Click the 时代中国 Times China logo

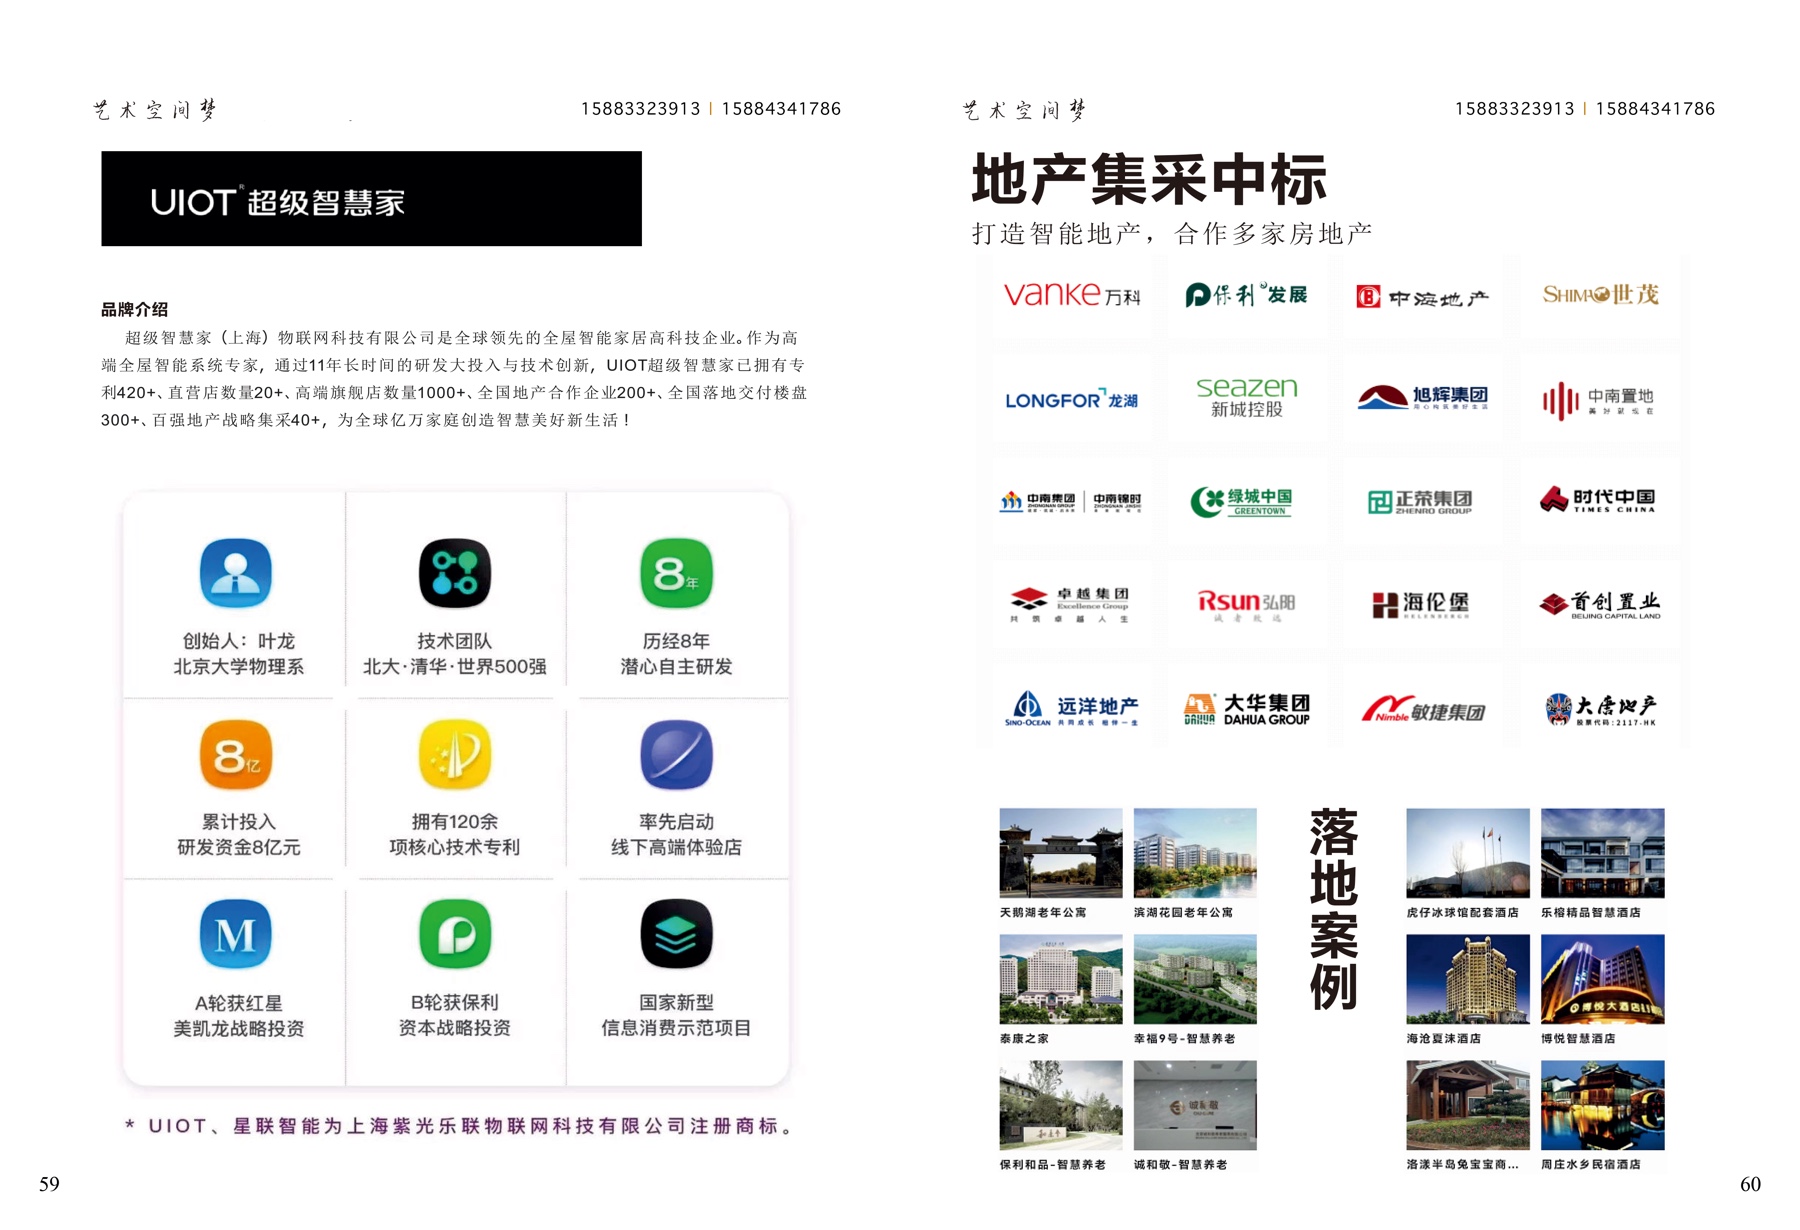click(x=1597, y=499)
